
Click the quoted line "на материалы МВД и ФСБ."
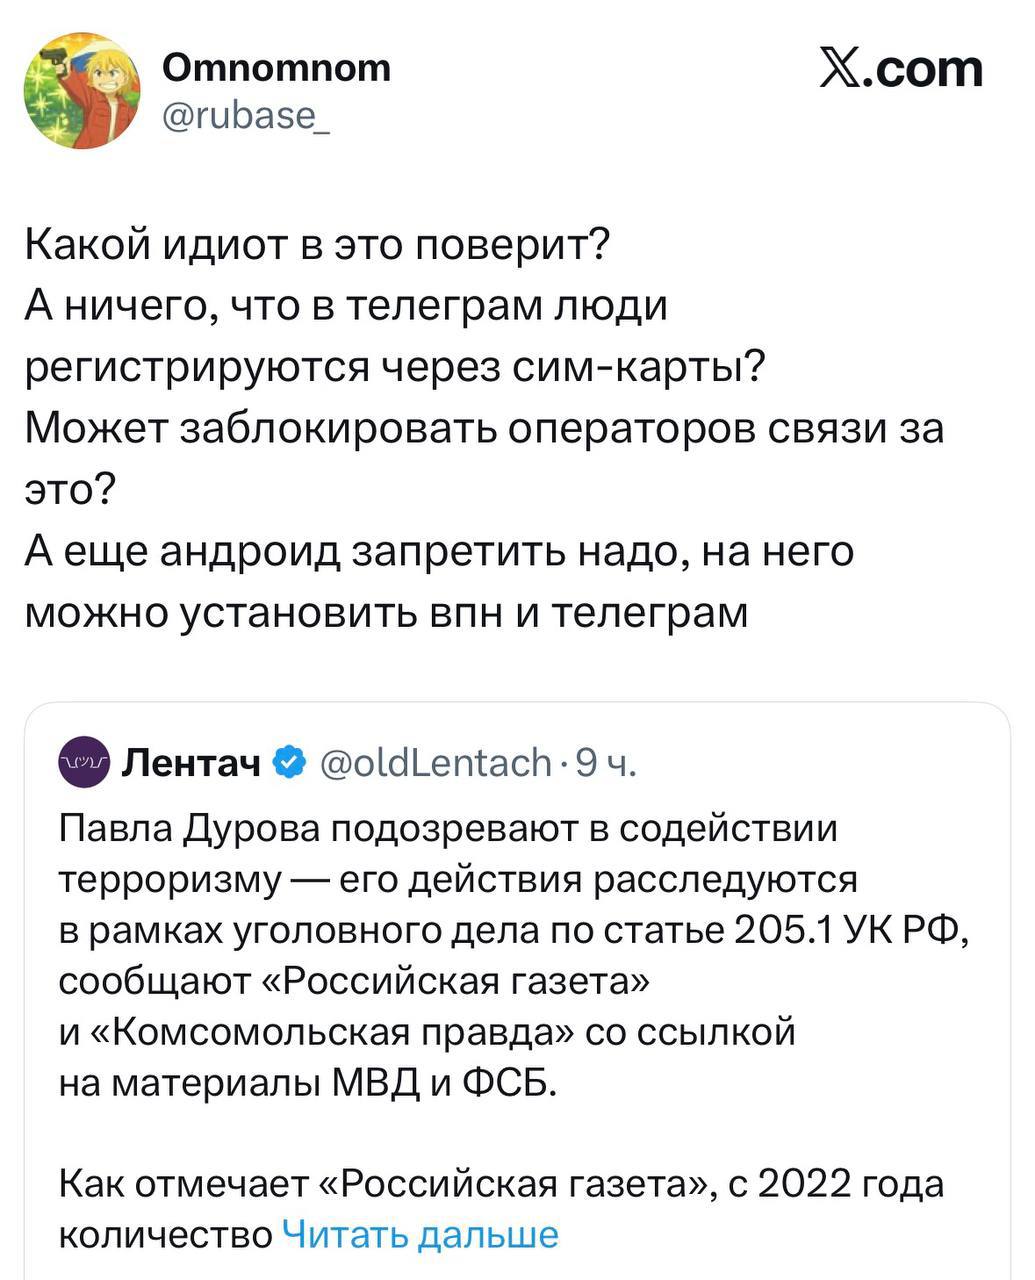point(305,1081)
